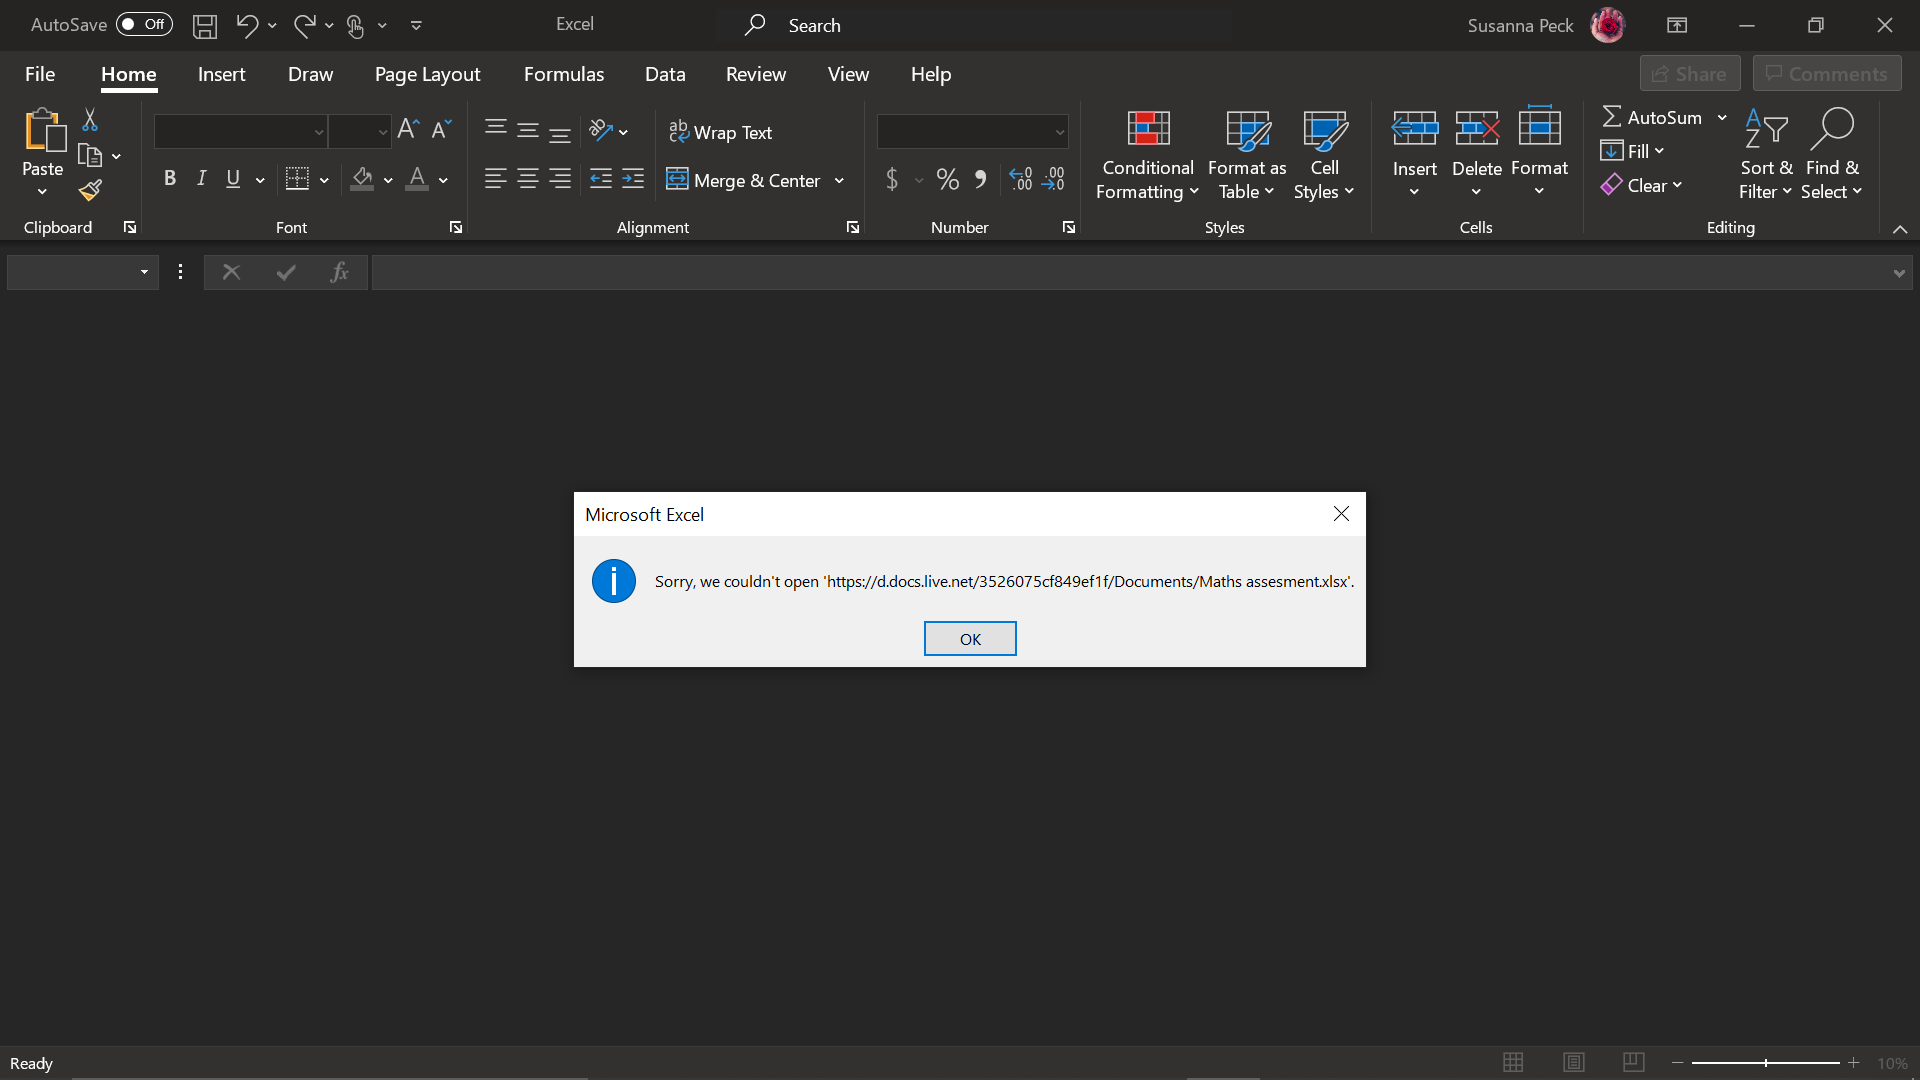This screenshot has width=1920, height=1080.
Task: Click the Cut scissors icon
Action: click(90, 120)
